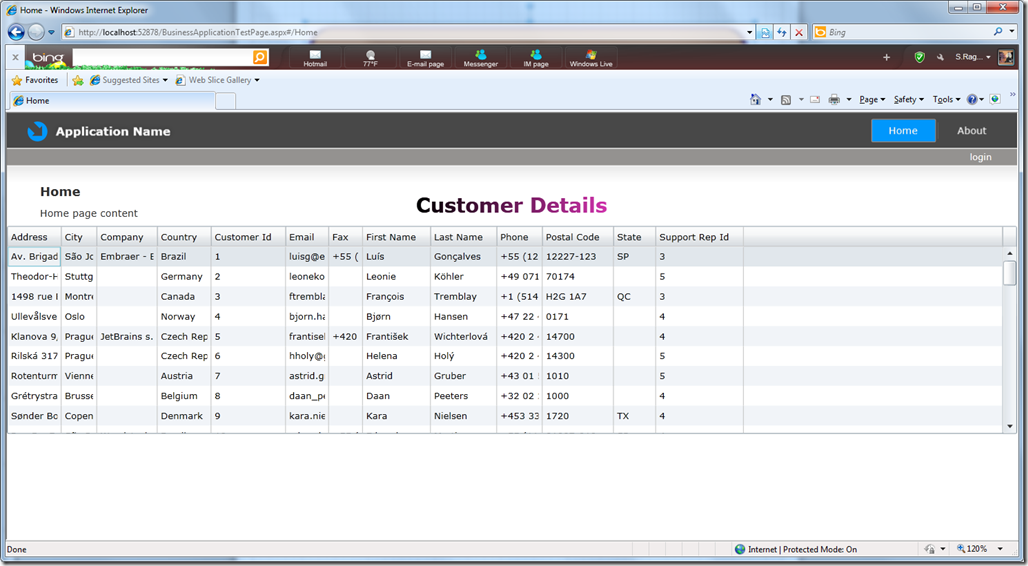The image size is (1028, 566).
Task: Open the Favorites button
Action: pos(35,80)
